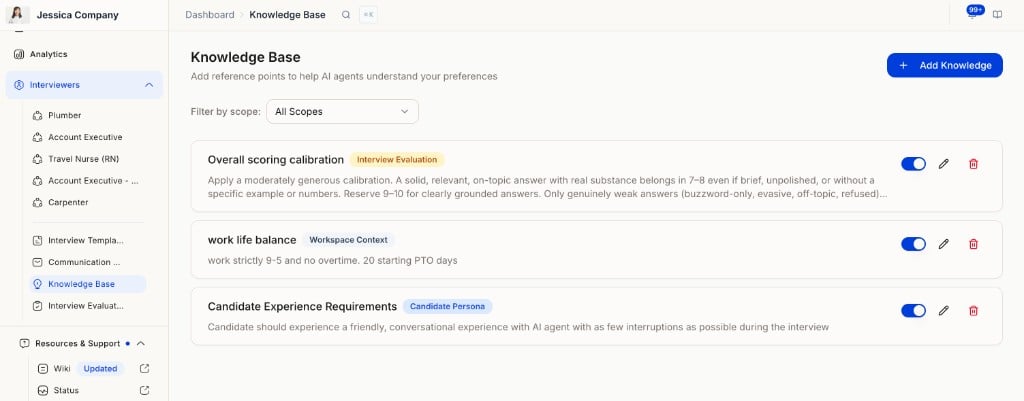The width and height of the screenshot is (1024, 401).
Task: Edit the Candidate Experience Requirements entry
Action: [943, 311]
